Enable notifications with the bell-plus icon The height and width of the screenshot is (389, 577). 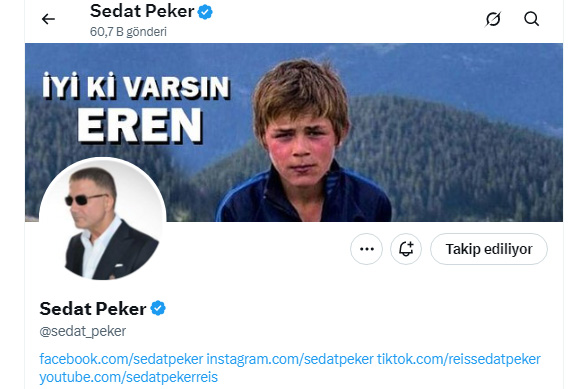pyautogui.click(x=406, y=249)
